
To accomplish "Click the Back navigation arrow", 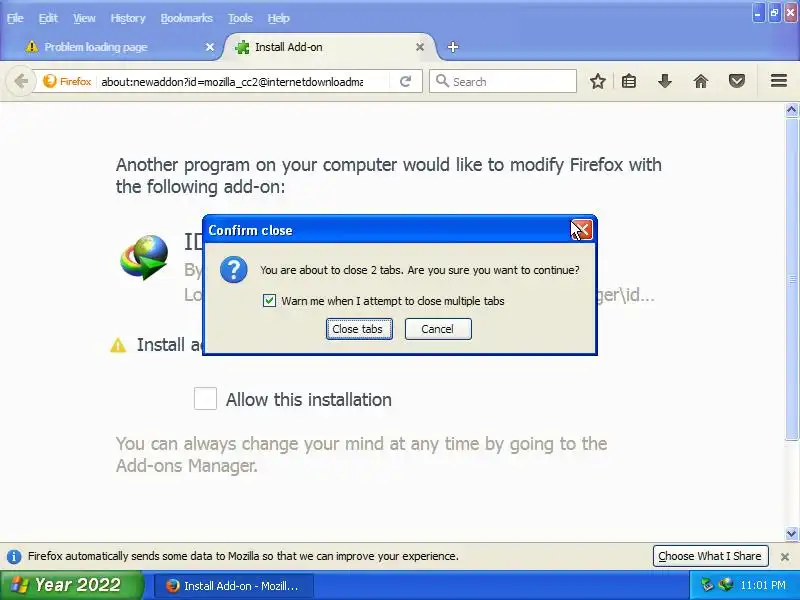I will click(x=21, y=81).
